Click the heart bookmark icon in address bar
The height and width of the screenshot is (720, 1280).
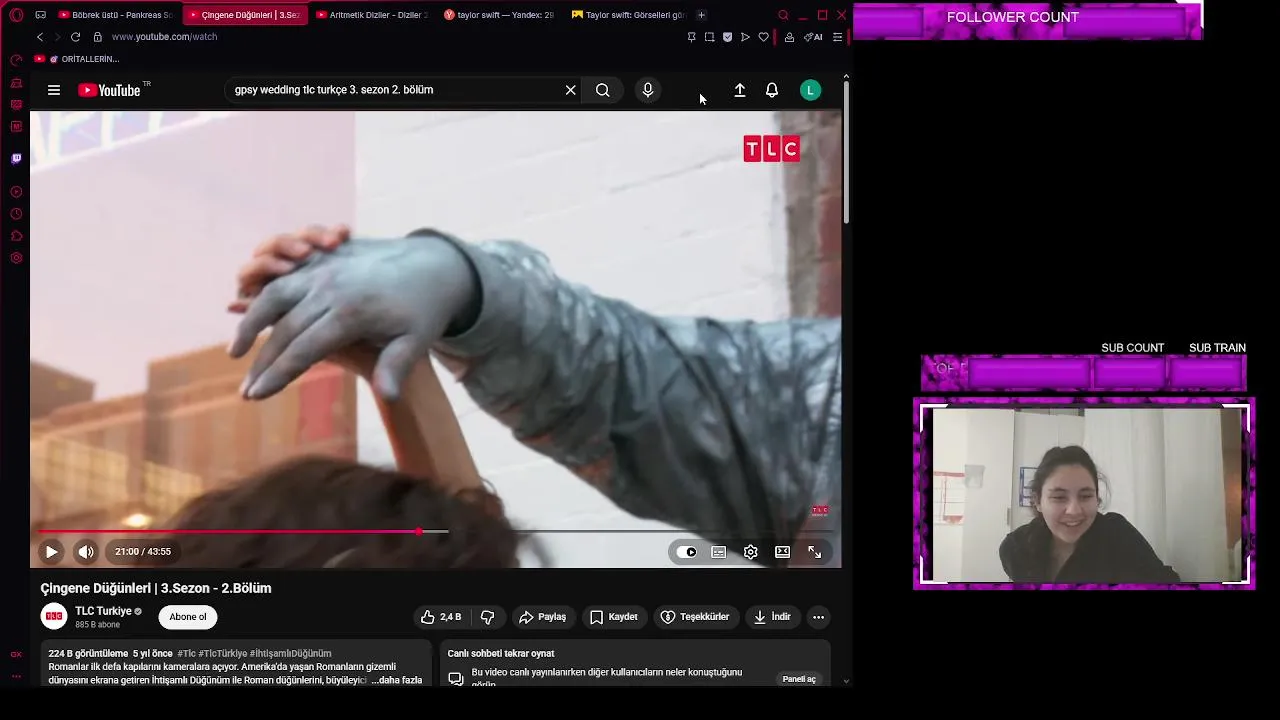[x=764, y=37]
